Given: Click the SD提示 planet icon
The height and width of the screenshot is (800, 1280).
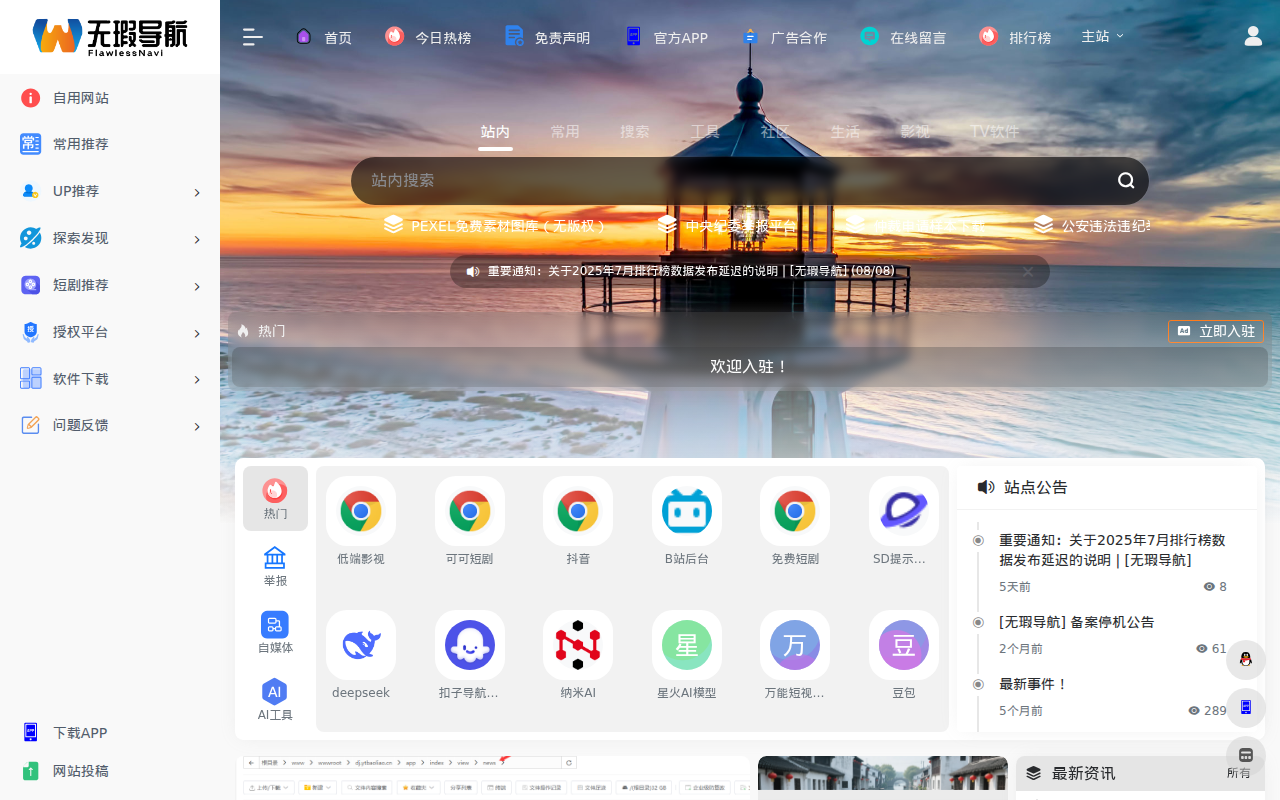Looking at the screenshot, I should 903,511.
